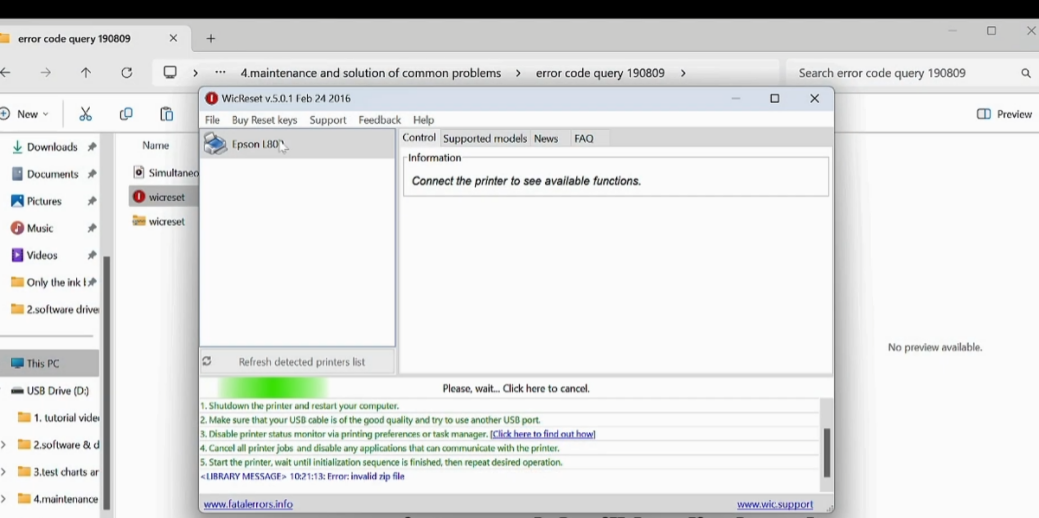The image size is (1039, 518).
Task: Open a new Explorer tab with plus button
Action: pyautogui.click(x=211, y=38)
